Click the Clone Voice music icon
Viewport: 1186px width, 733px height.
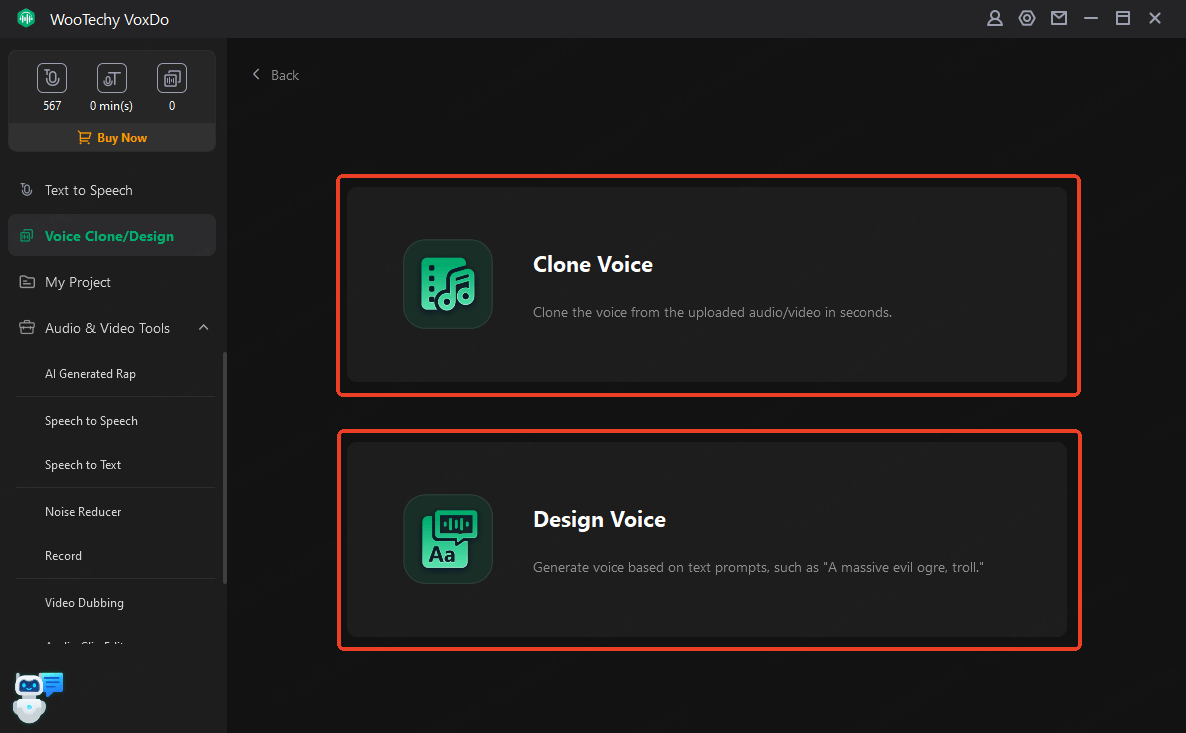447,284
